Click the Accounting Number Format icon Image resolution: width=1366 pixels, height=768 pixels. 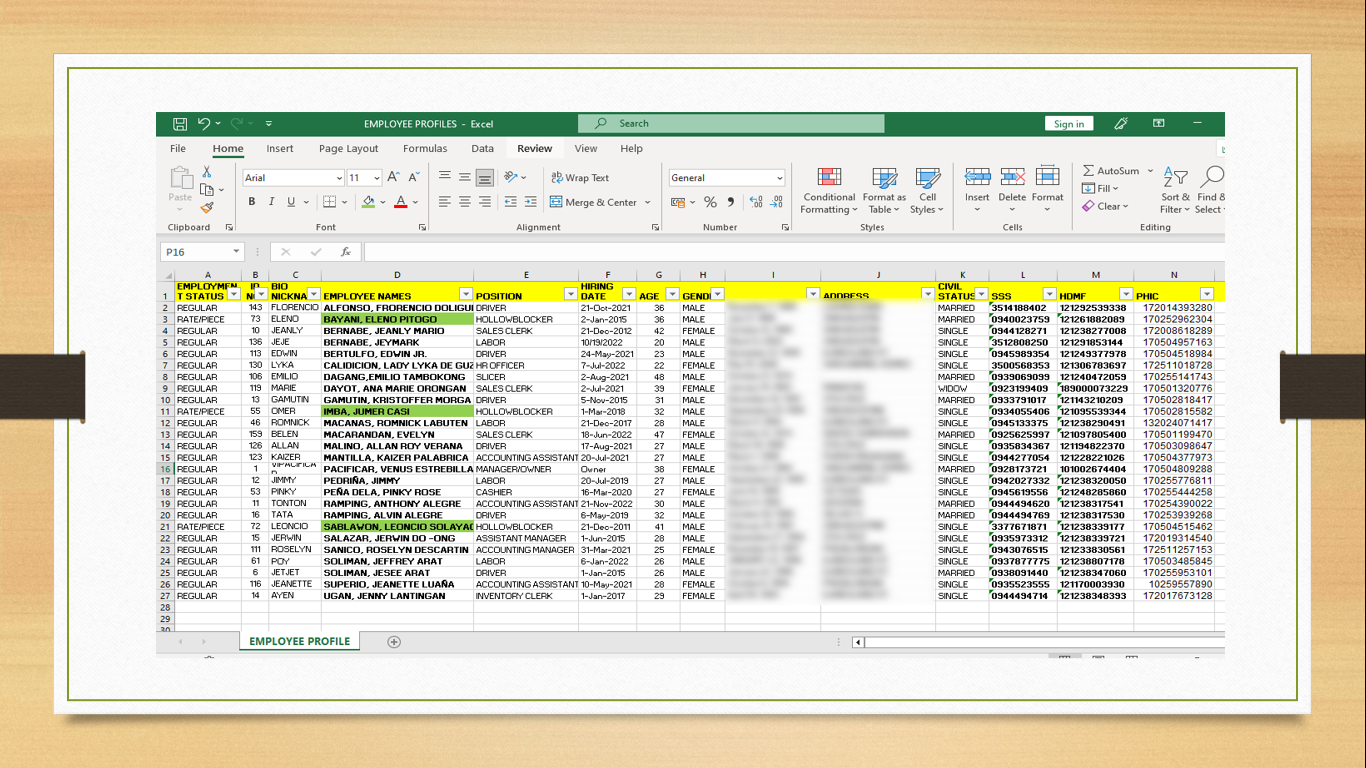(680, 202)
